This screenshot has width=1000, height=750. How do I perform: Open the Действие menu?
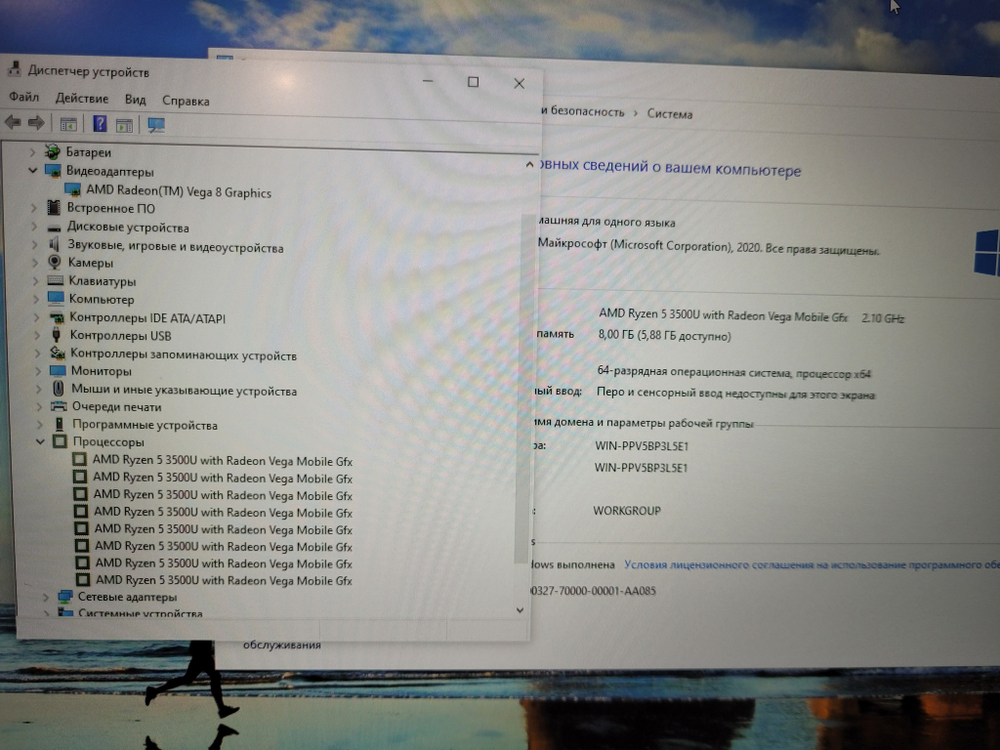point(81,98)
